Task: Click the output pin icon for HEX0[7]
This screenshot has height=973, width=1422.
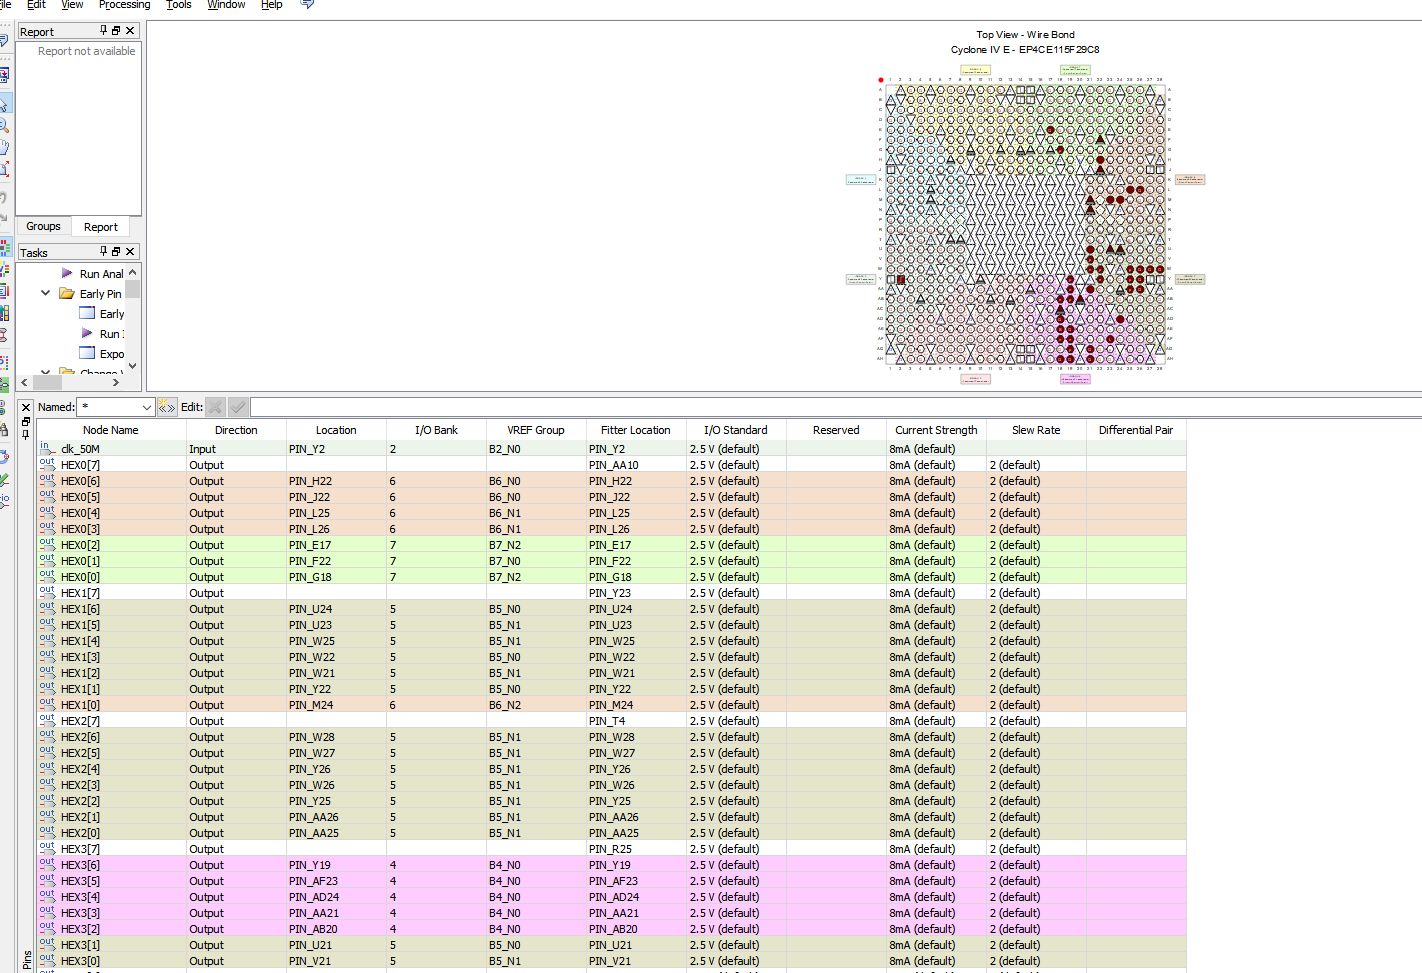Action: pyautogui.click(x=47, y=465)
